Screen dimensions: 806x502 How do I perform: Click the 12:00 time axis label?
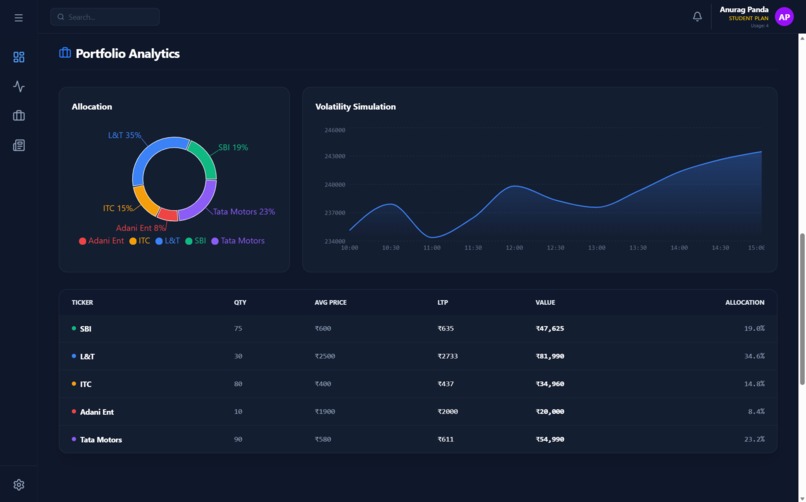click(x=514, y=248)
